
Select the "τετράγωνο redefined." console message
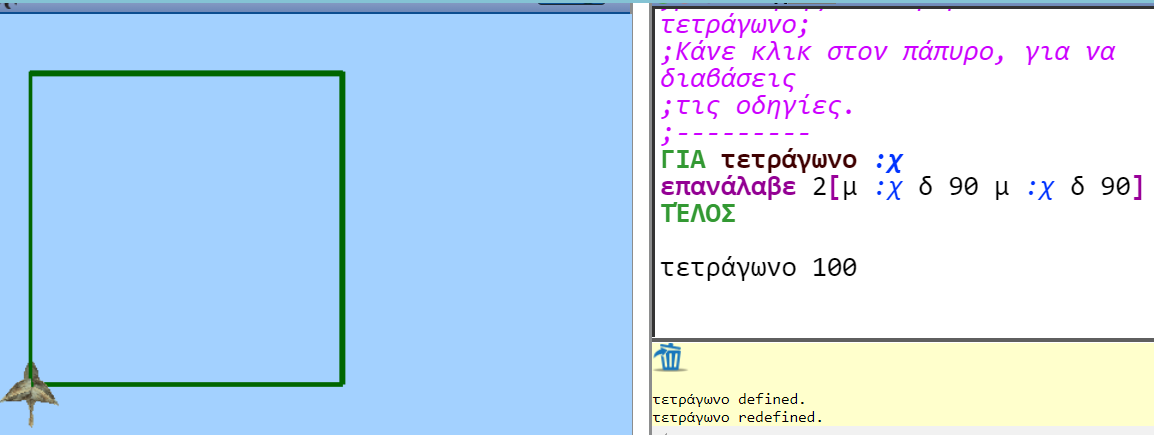(x=736, y=416)
